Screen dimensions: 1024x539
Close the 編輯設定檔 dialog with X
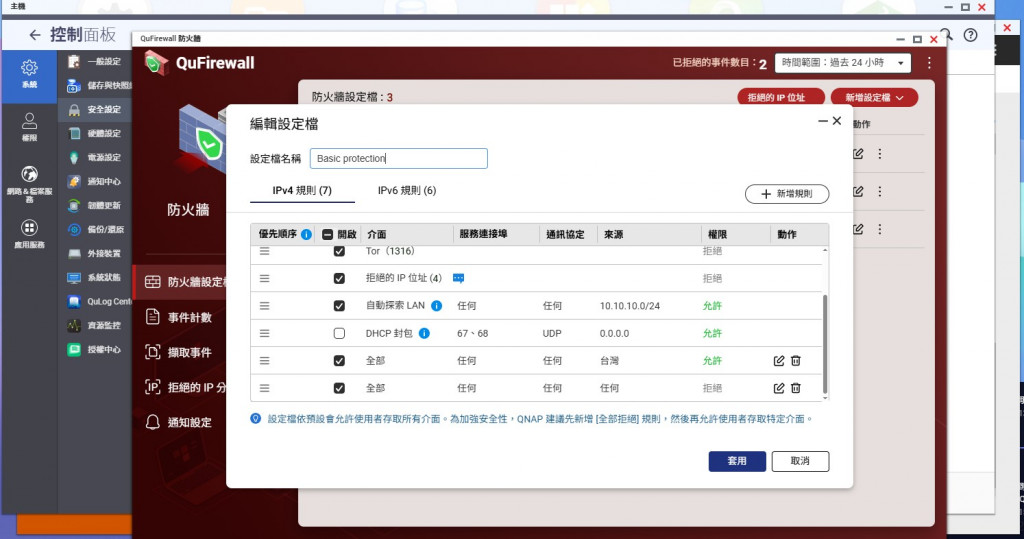click(837, 121)
